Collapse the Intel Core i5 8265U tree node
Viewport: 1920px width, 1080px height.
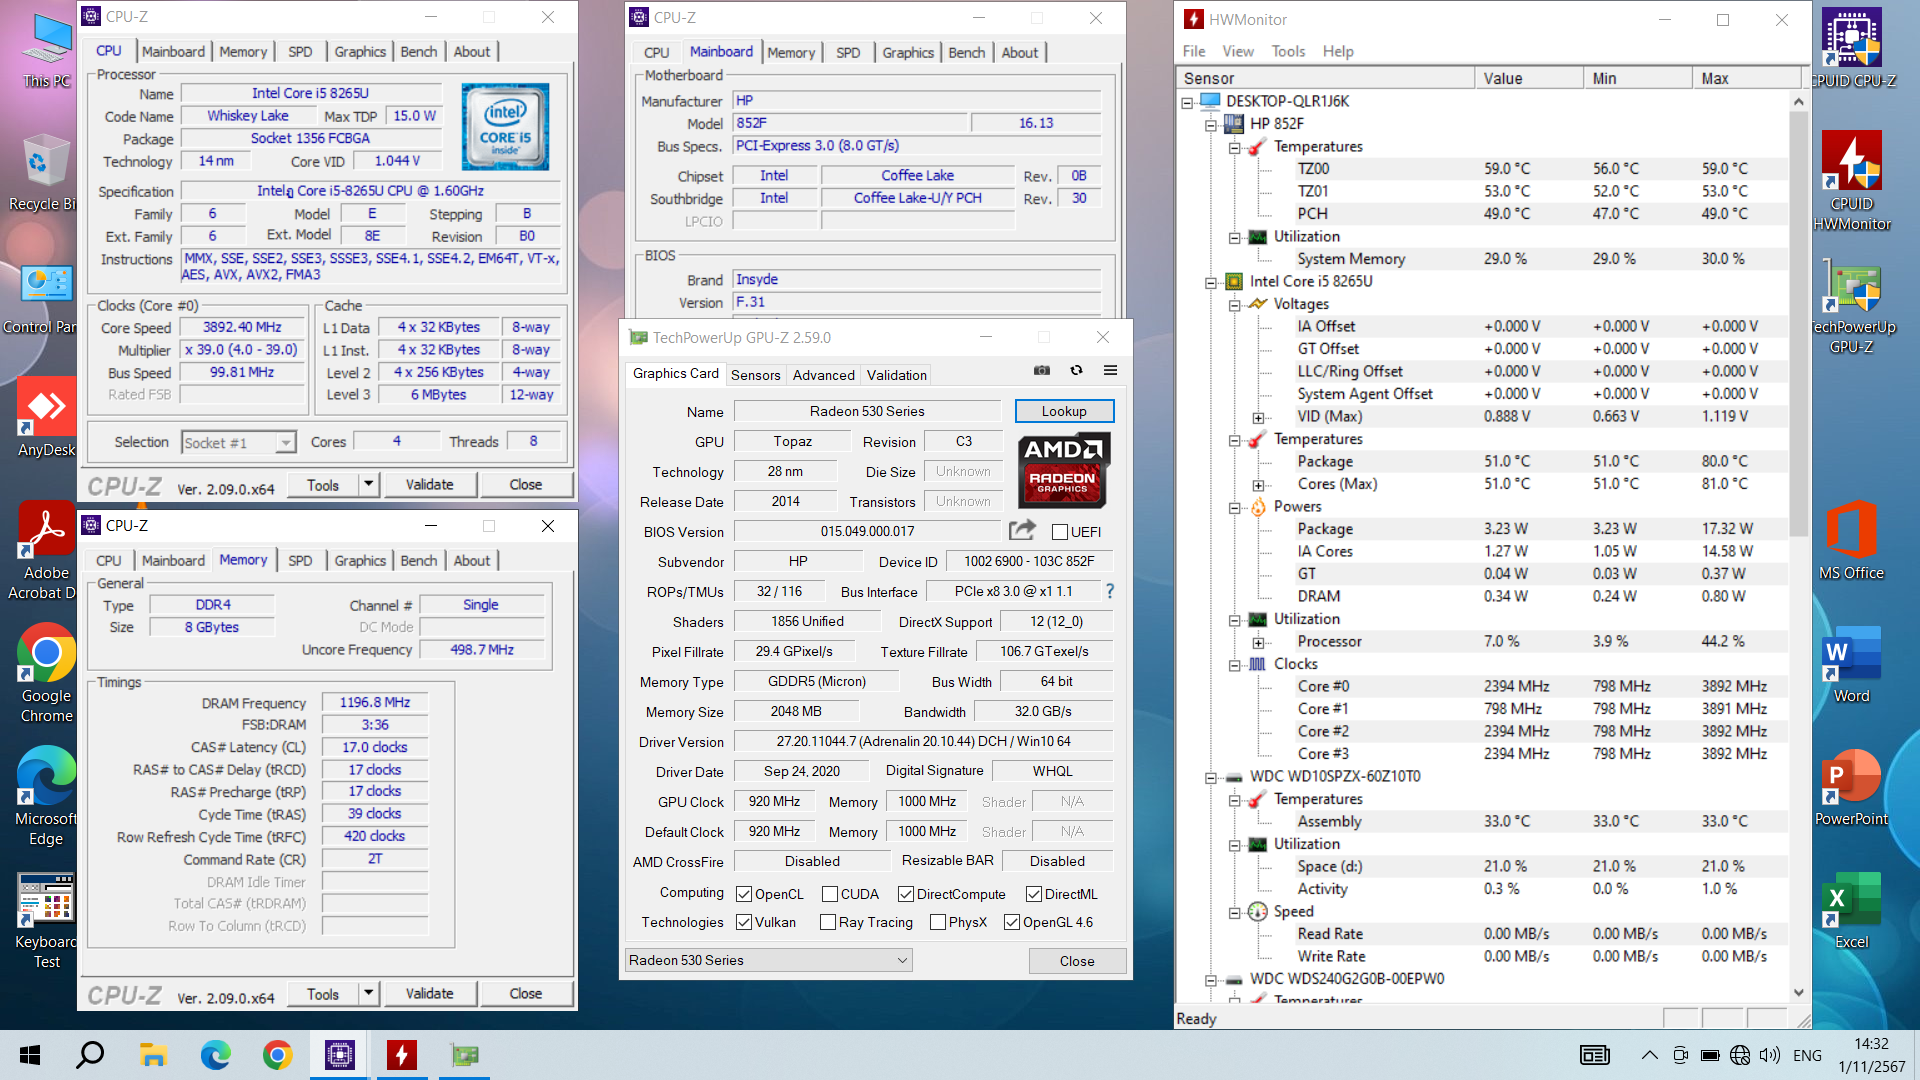[1211, 282]
